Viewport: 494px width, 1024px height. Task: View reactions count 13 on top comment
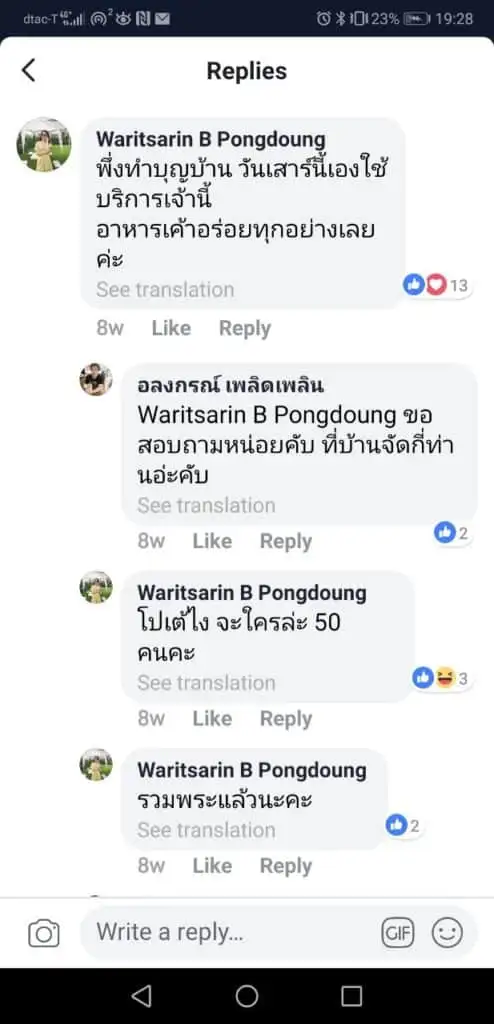click(x=436, y=285)
